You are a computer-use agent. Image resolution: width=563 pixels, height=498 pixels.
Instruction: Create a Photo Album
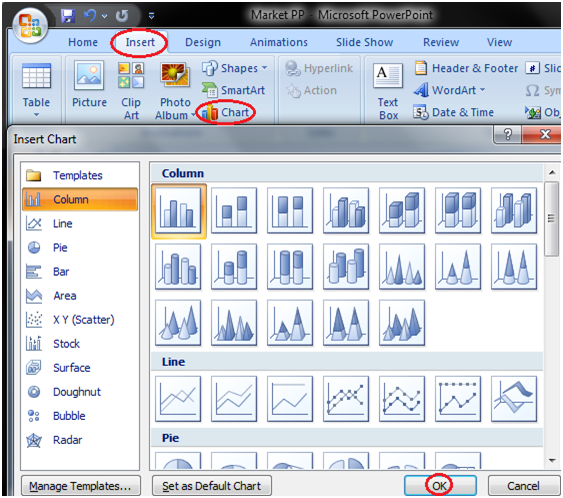[175, 90]
